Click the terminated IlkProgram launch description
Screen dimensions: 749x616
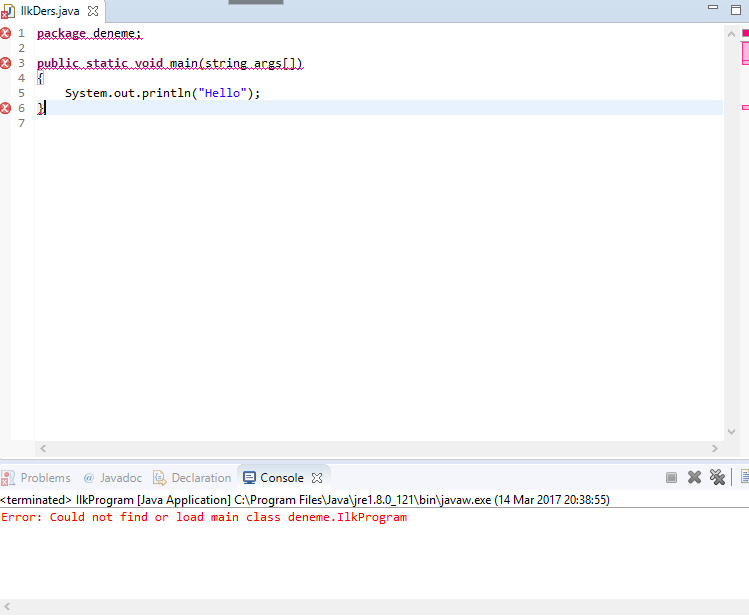[x=305, y=500]
